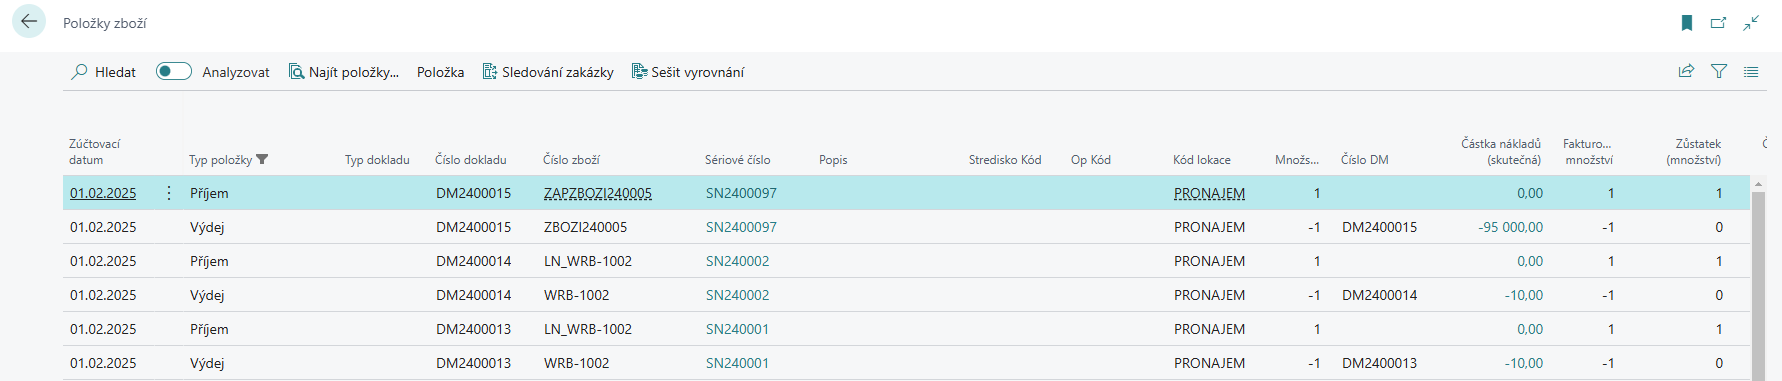Viewport: 1782px width, 381px height.
Task: Open cost amount -95 000,00
Action: pyautogui.click(x=1511, y=227)
